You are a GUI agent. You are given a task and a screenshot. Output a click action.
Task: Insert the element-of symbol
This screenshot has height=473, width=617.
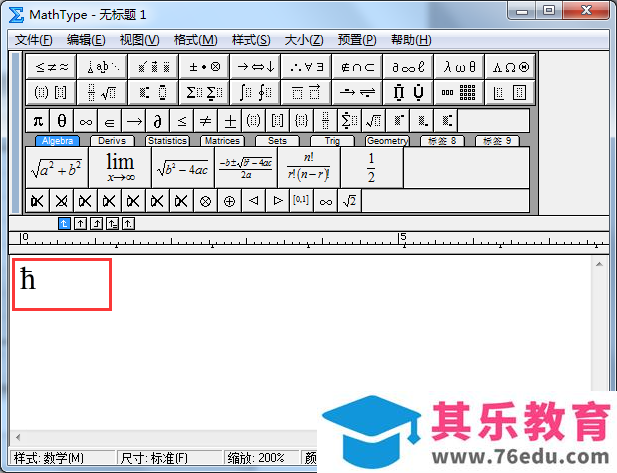tap(110, 121)
